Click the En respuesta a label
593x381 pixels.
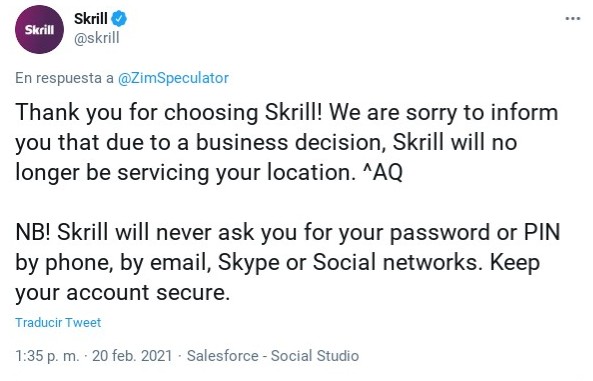pyautogui.click(x=64, y=78)
